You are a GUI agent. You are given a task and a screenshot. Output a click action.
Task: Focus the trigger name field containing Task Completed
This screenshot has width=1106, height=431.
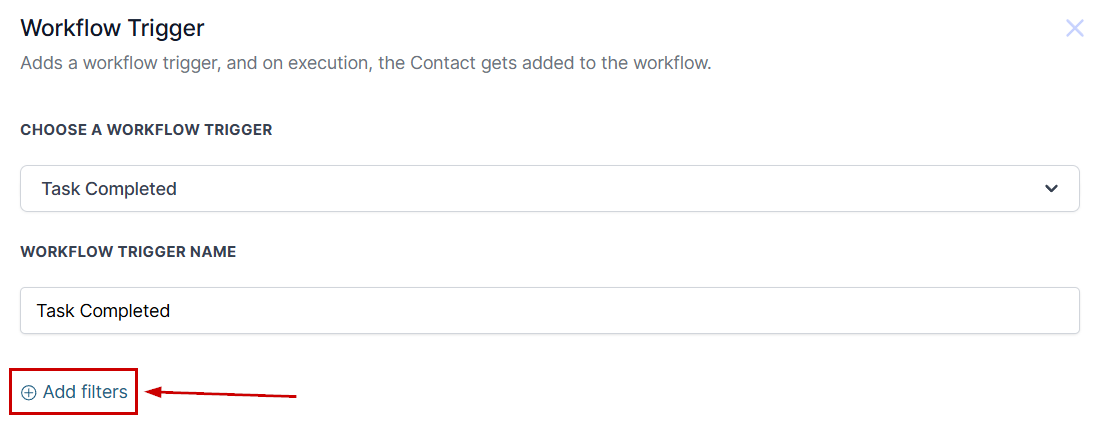[x=549, y=310]
